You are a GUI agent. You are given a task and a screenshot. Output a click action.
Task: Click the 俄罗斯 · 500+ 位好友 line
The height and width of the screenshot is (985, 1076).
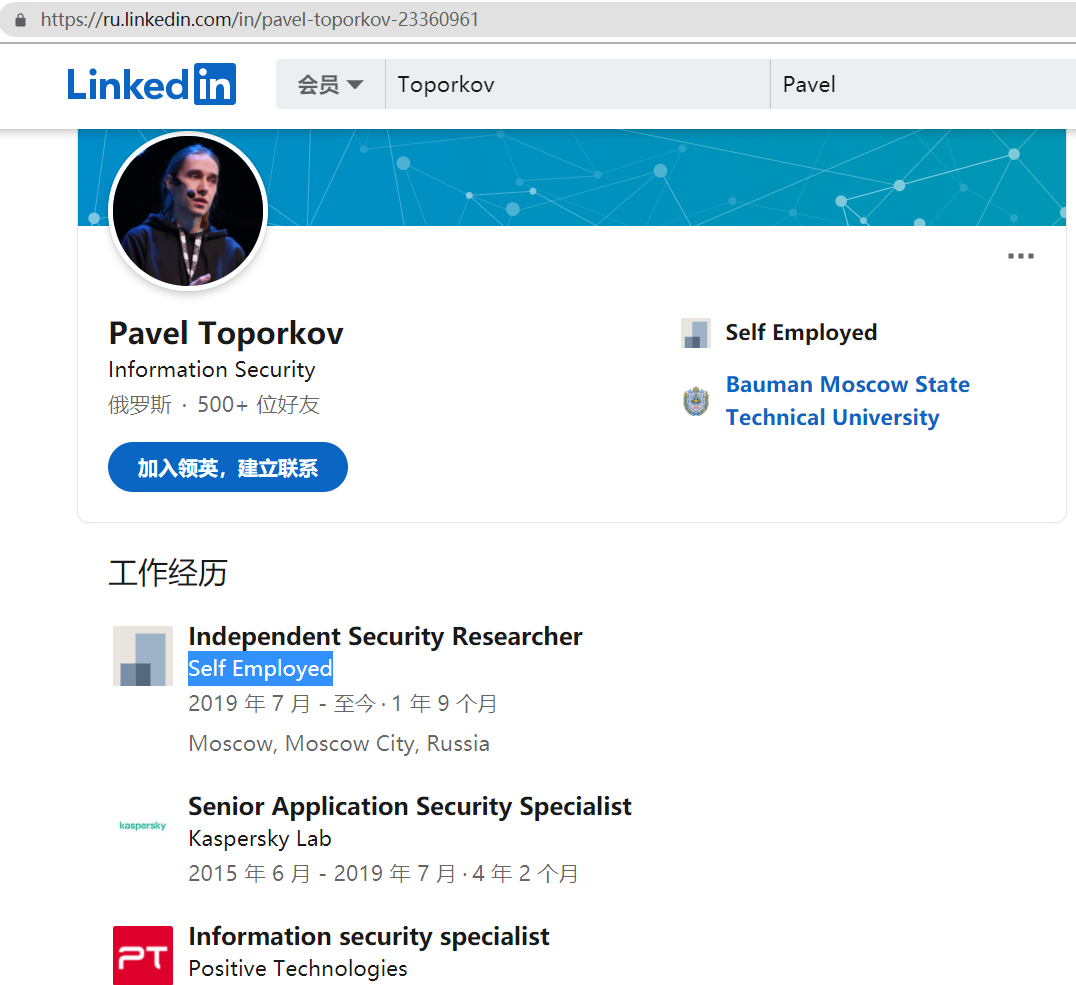pyautogui.click(x=213, y=405)
